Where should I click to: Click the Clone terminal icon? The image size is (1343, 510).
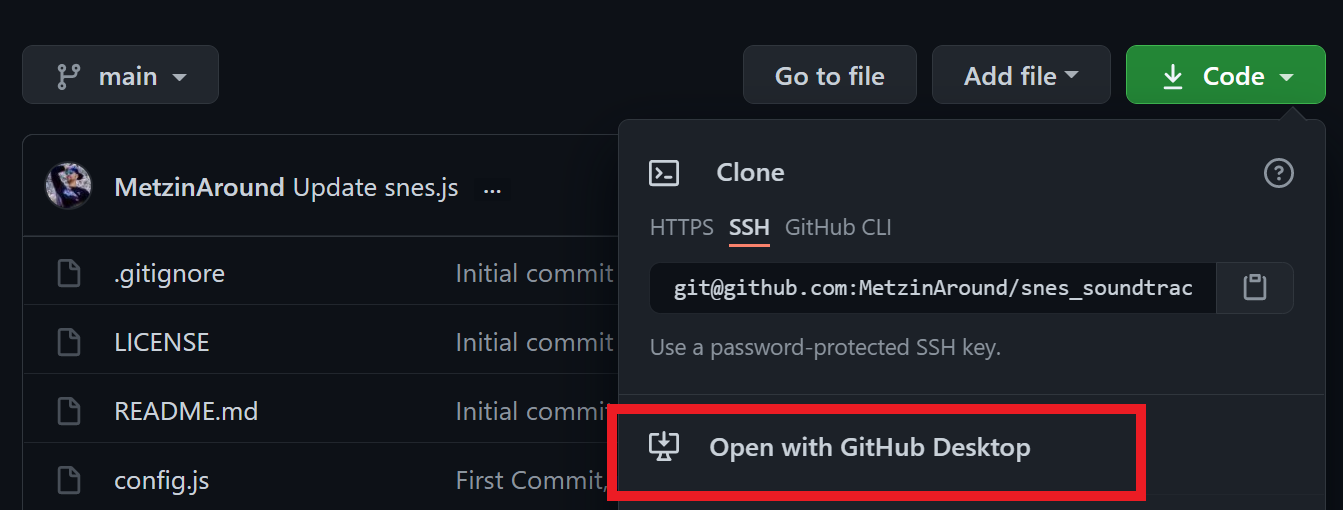[x=664, y=173]
